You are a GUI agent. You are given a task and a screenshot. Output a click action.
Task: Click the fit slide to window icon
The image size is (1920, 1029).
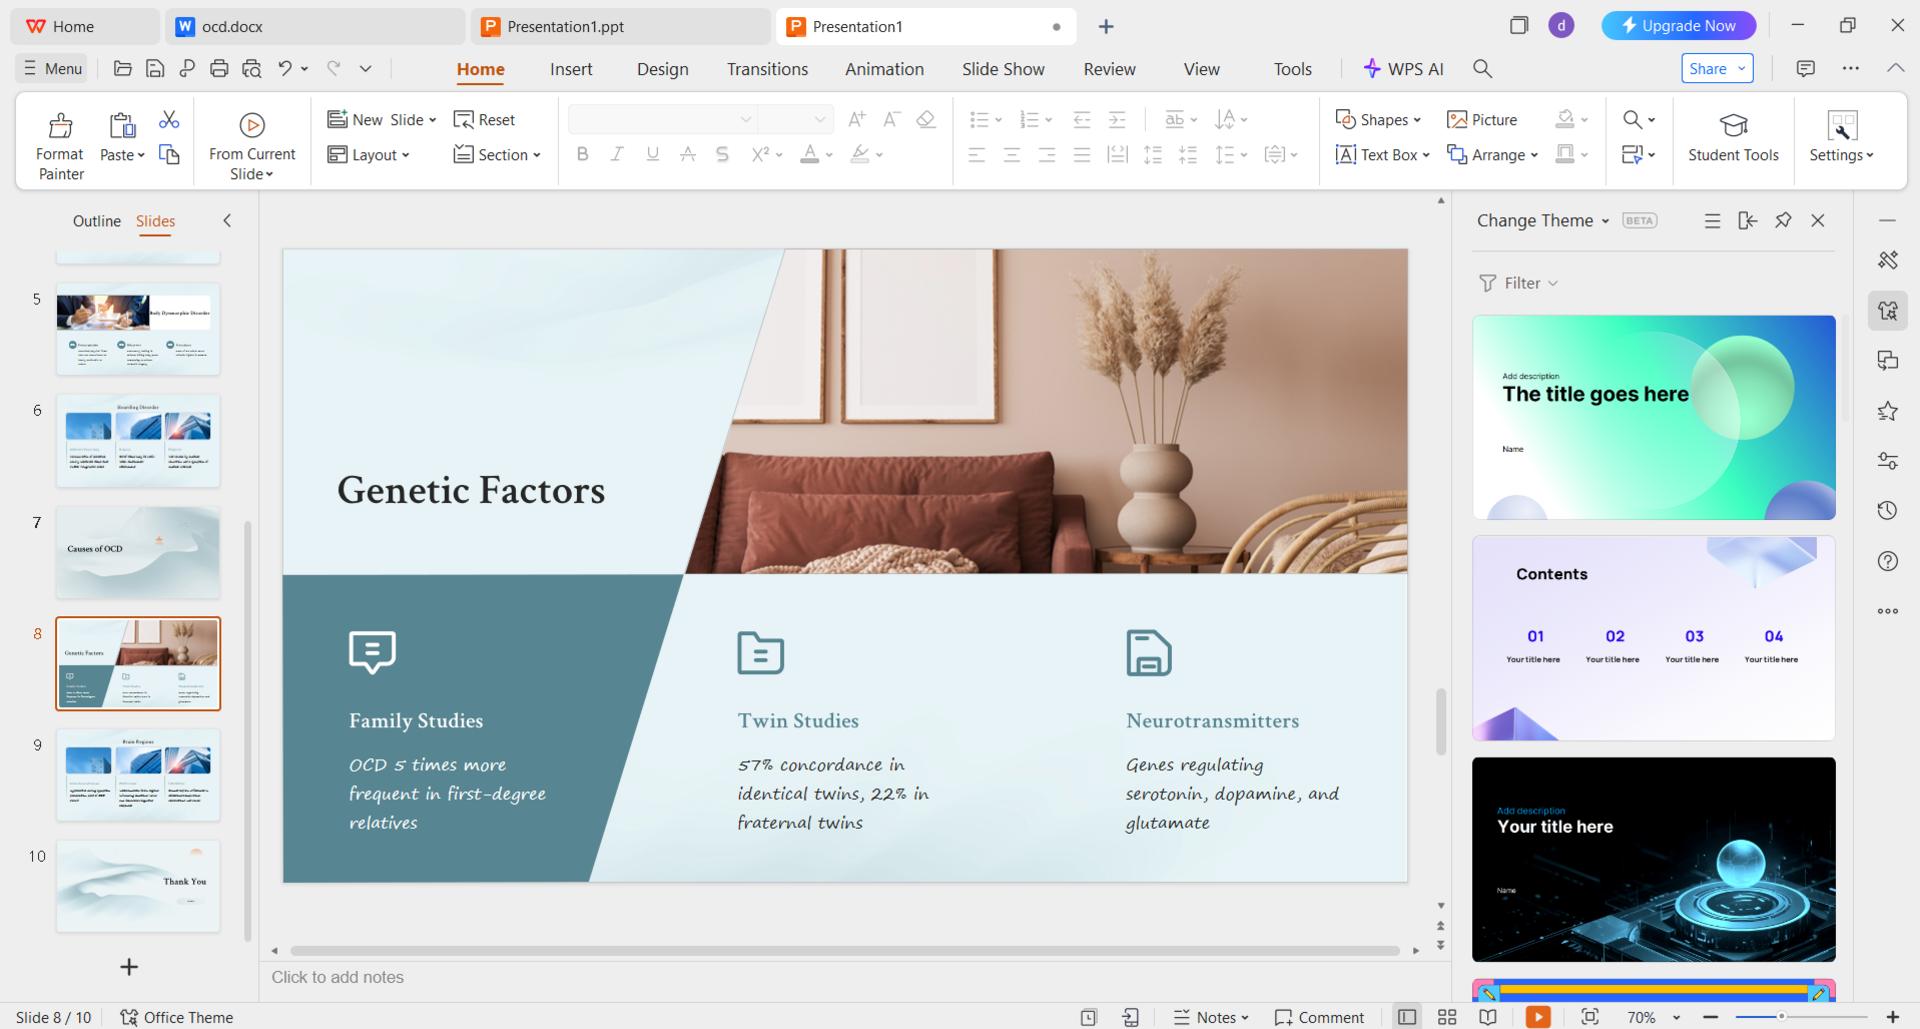(x=1590, y=1016)
